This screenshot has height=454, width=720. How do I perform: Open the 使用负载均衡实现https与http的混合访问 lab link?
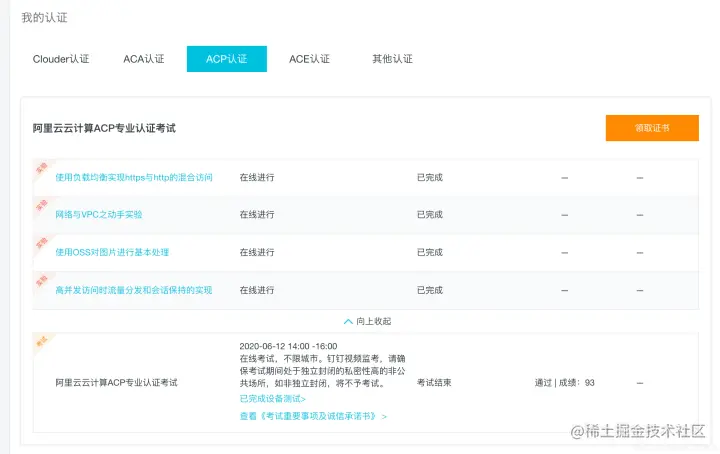134,177
